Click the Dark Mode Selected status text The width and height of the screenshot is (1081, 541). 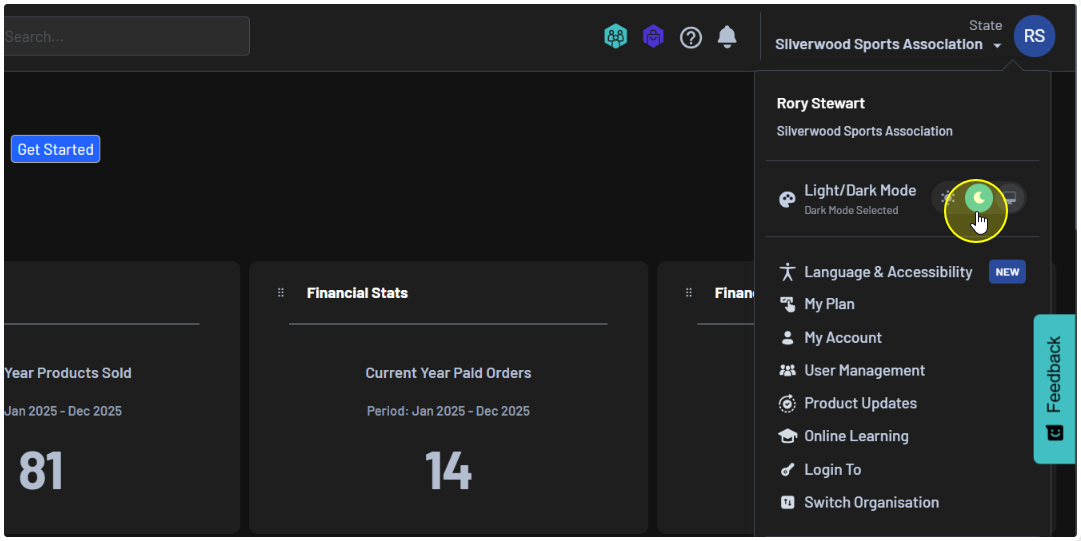851,210
